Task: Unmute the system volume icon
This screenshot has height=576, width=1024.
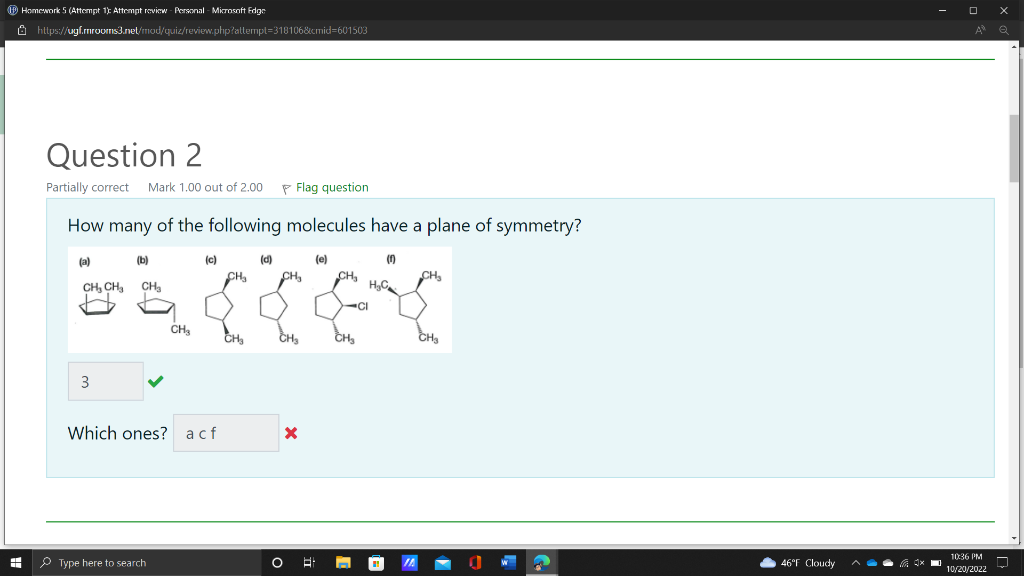Action: coord(917,562)
